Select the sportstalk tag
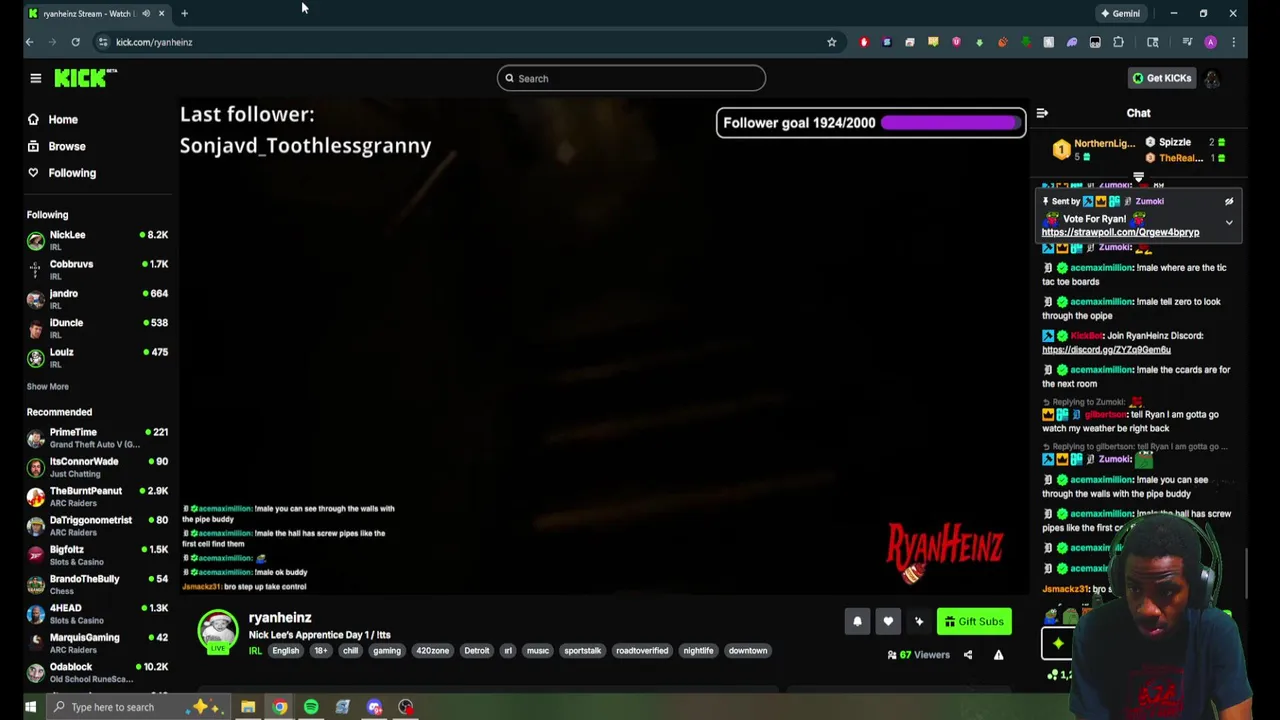The width and height of the screenshot is (1280, 720). tap(582, 651)
